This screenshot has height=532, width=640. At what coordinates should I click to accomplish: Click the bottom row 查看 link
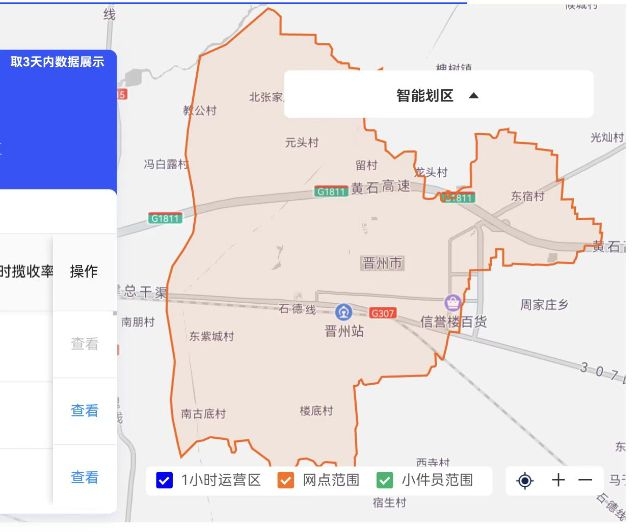point(84,477)
